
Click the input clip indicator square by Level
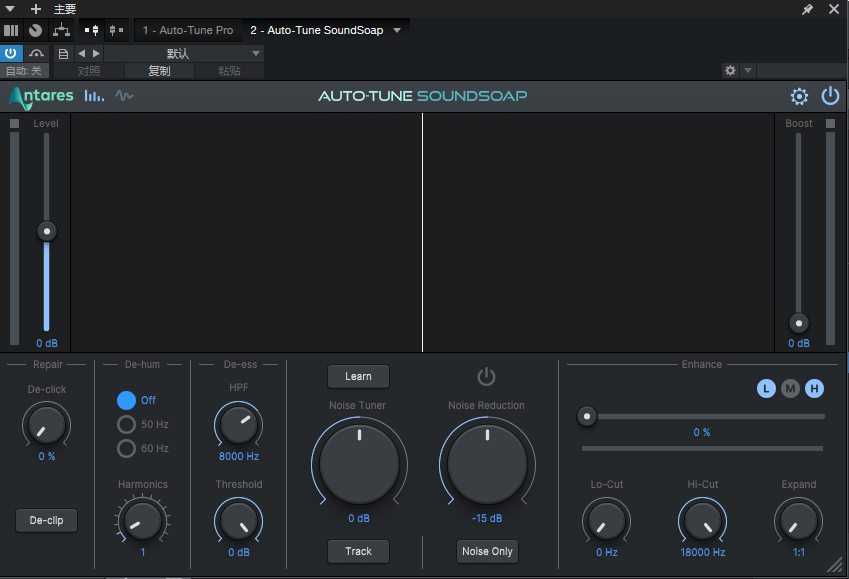click(15, 123)
